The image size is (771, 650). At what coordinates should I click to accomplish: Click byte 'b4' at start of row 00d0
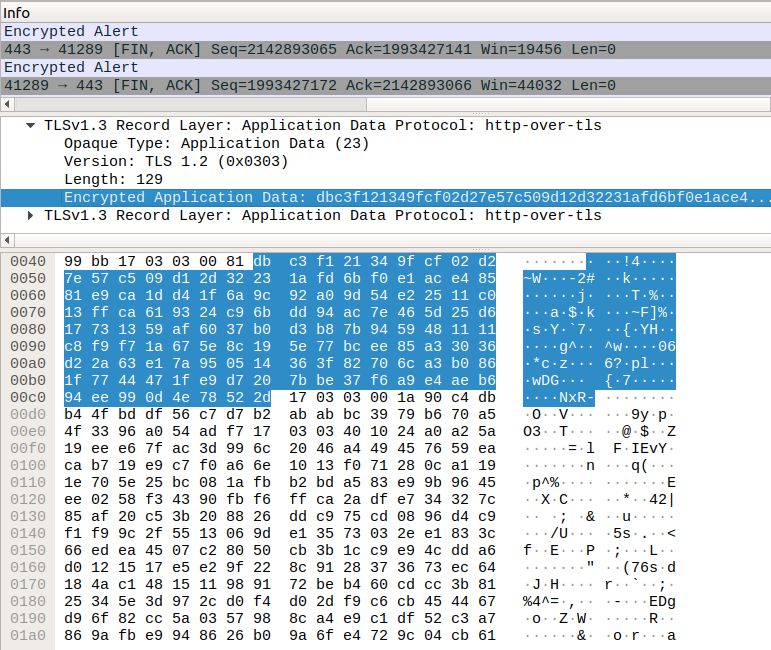click(73, 414)
